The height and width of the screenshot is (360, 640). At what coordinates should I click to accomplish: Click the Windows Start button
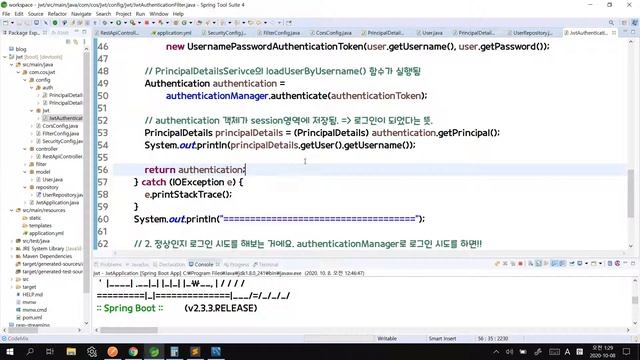tap(9, 351)
